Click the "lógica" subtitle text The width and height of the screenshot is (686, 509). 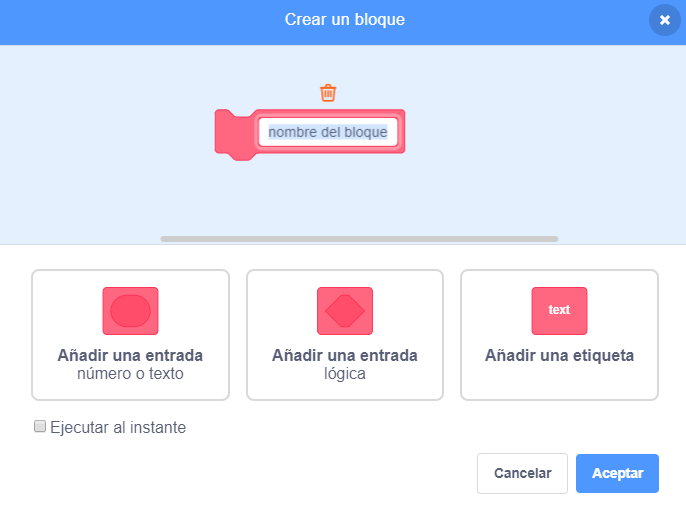345,374
